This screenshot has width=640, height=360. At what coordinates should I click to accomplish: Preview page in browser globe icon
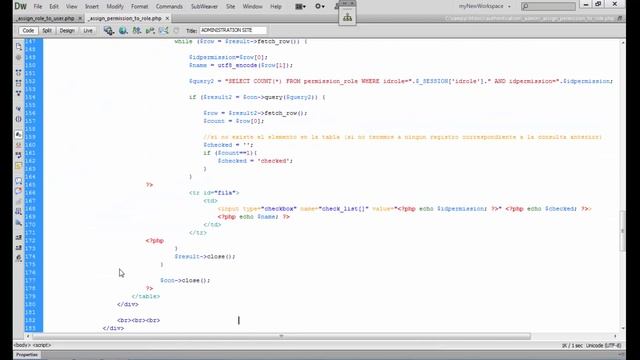pos(123,31)
